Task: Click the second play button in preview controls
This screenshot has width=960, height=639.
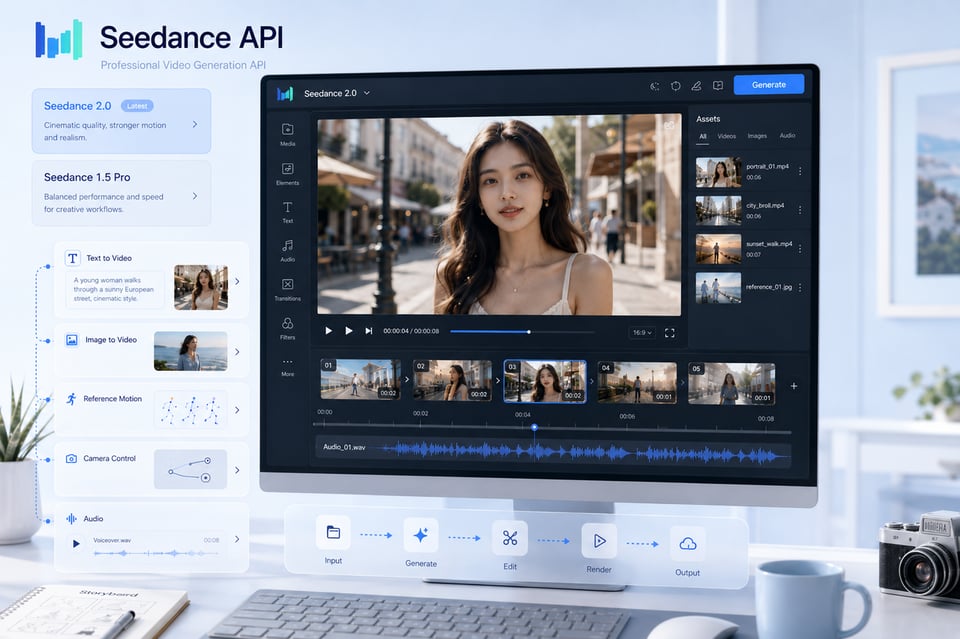Action: (x=348, y=331)
